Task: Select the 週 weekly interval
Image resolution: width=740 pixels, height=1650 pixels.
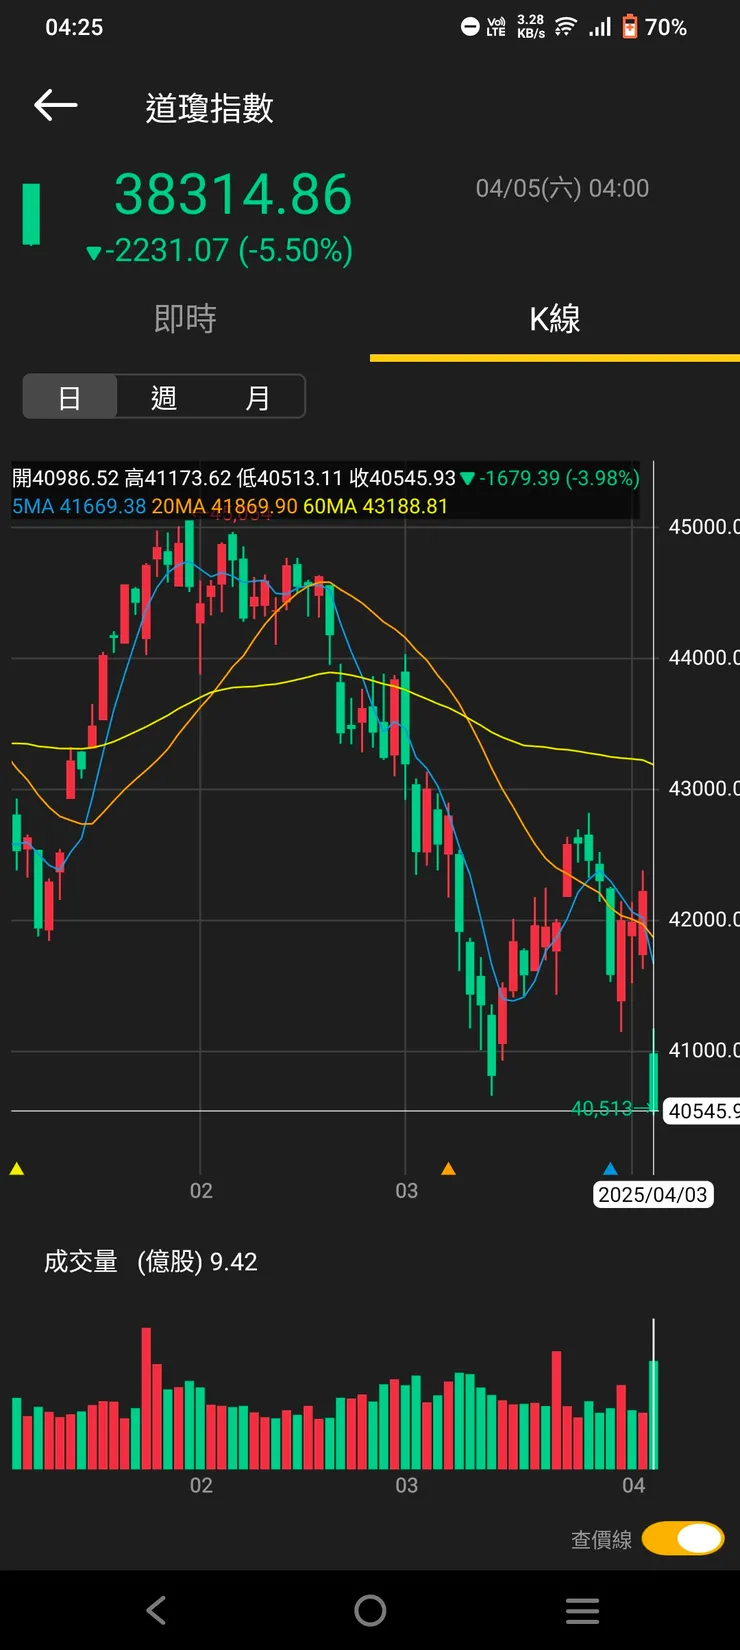Action: (x=164, y=397)
